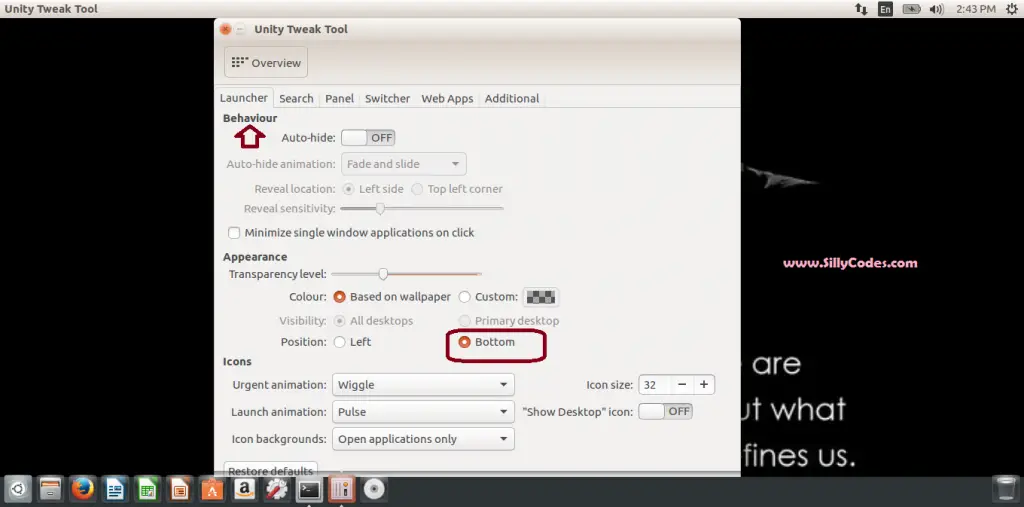Screen dimensions: 1024x507
Task: Enable Minimize single window applications on click
Action: click(x=234, y=233)
